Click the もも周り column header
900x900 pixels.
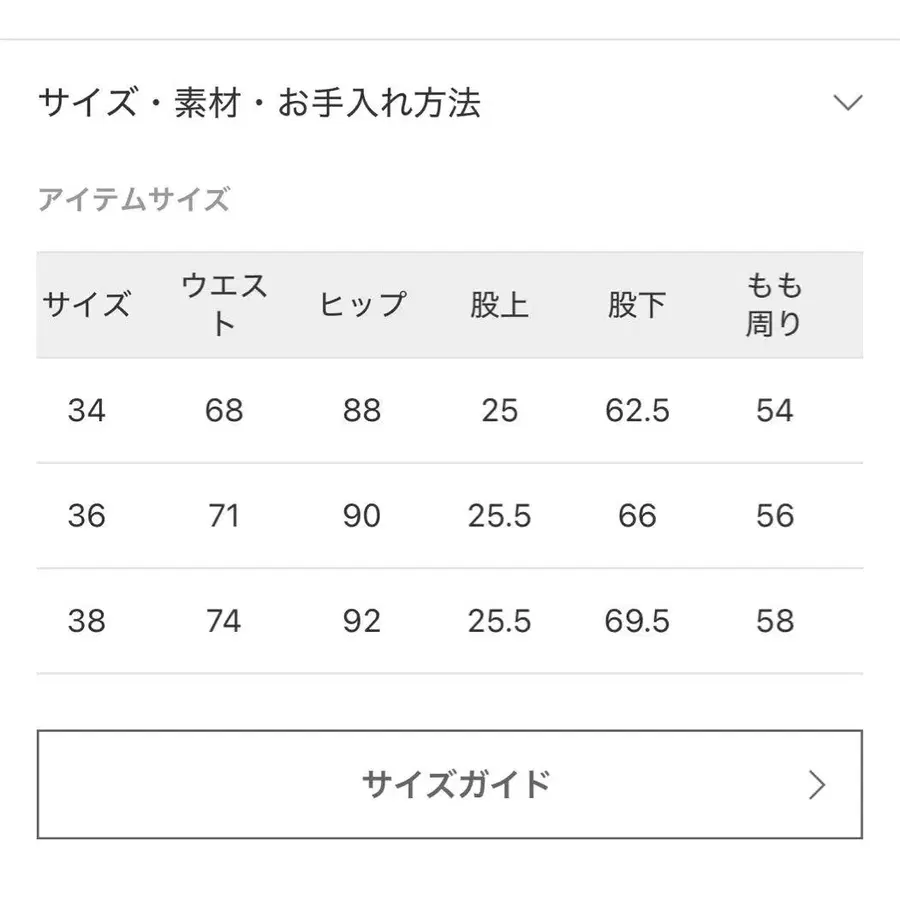(776, 303)
